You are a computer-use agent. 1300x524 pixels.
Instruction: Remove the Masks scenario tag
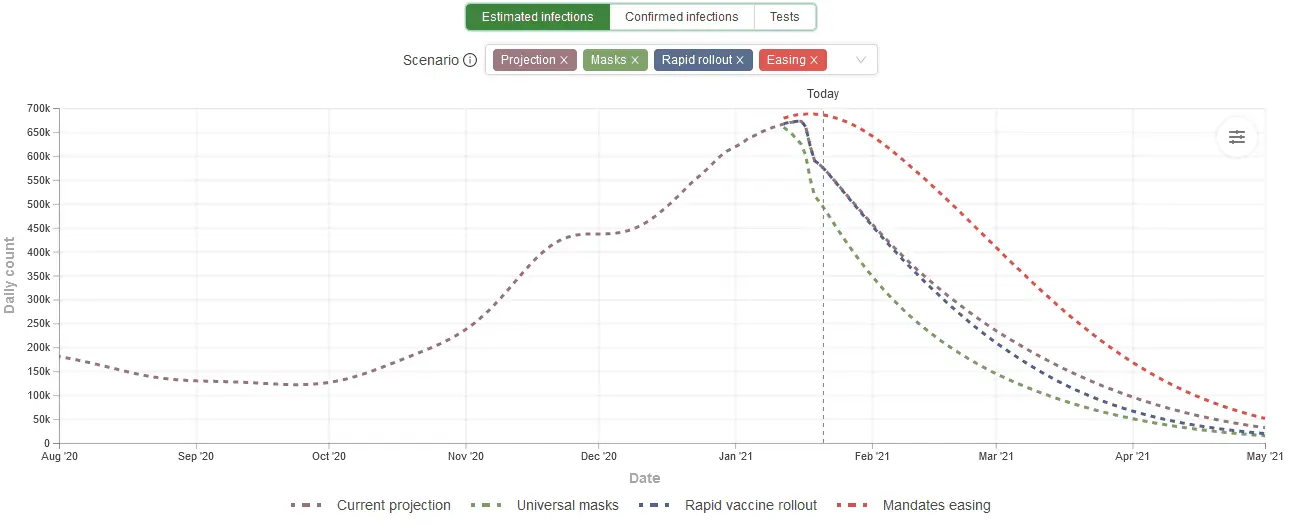click(x=635, y=60)
